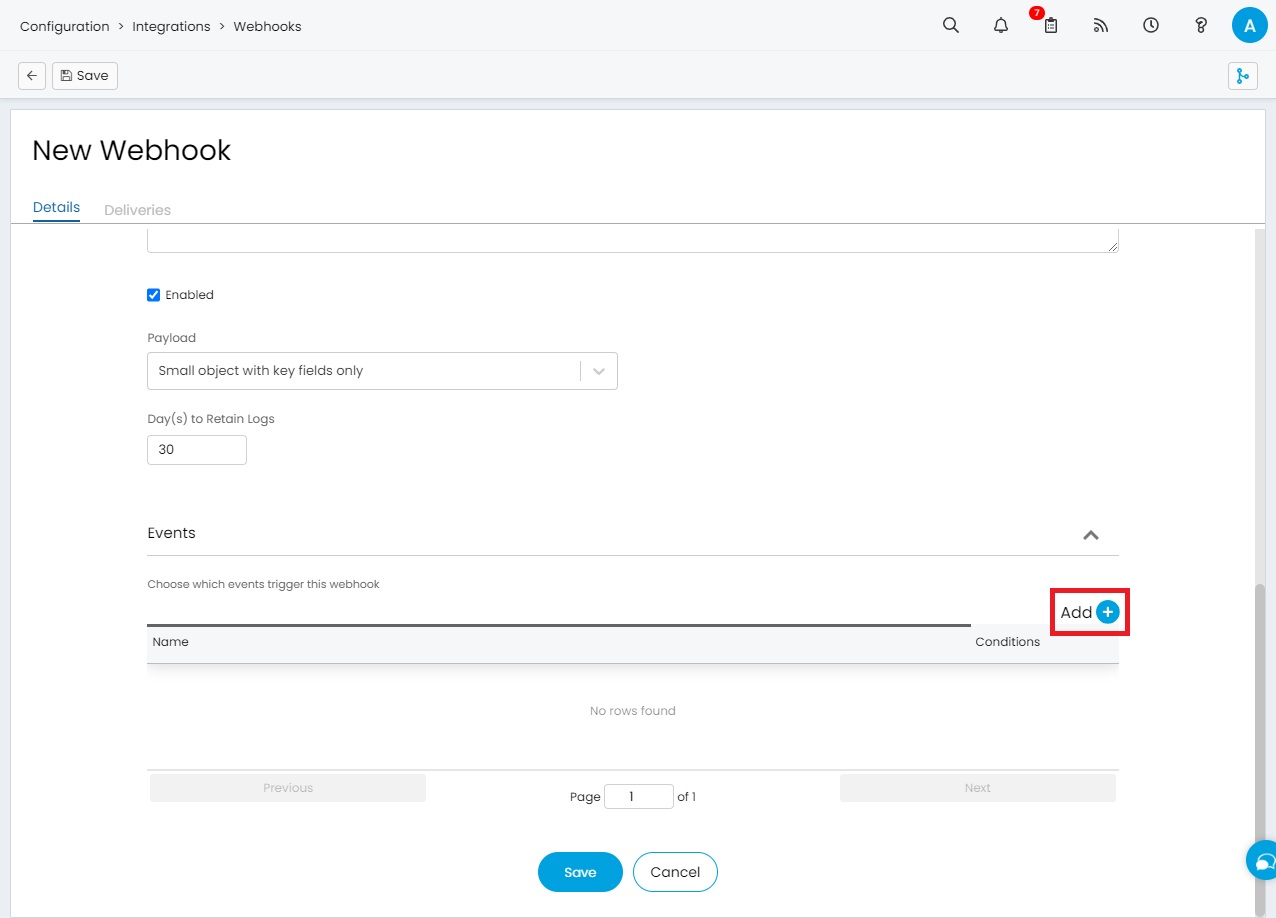
Task: Collapse the Events section chevron
Action: (1091, 535)
